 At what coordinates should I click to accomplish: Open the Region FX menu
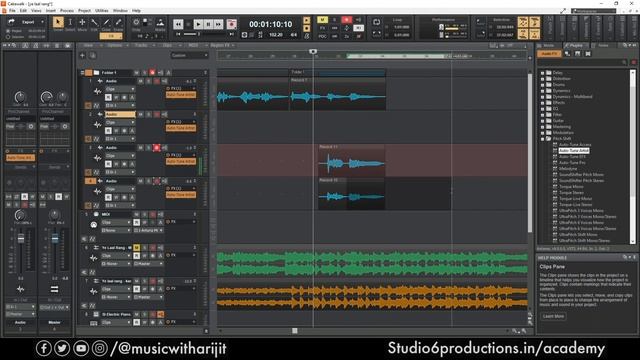point(220,45)
